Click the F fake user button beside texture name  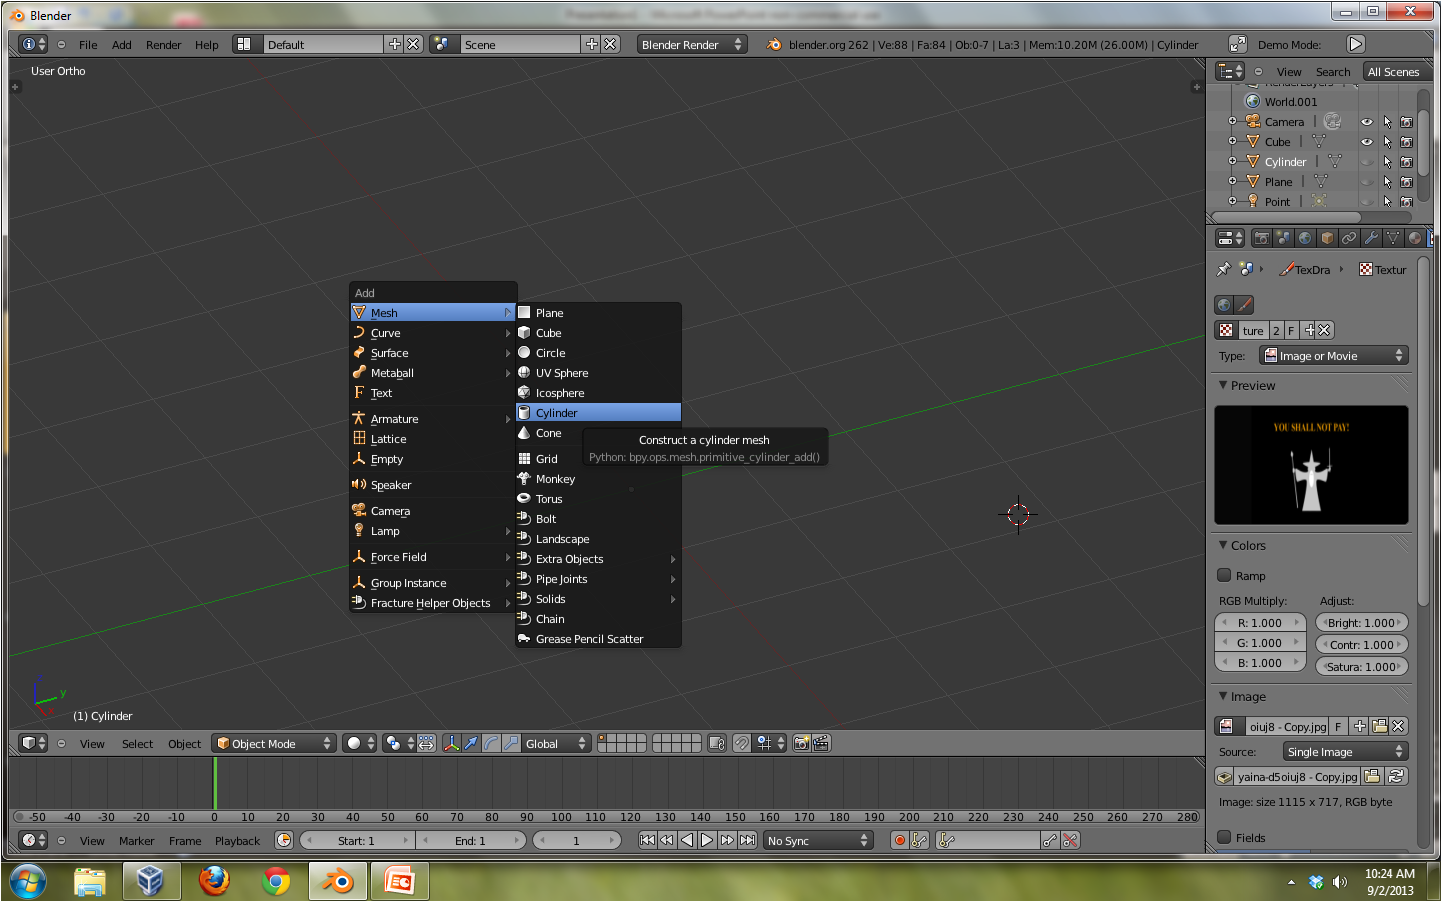coord(1291,330)
